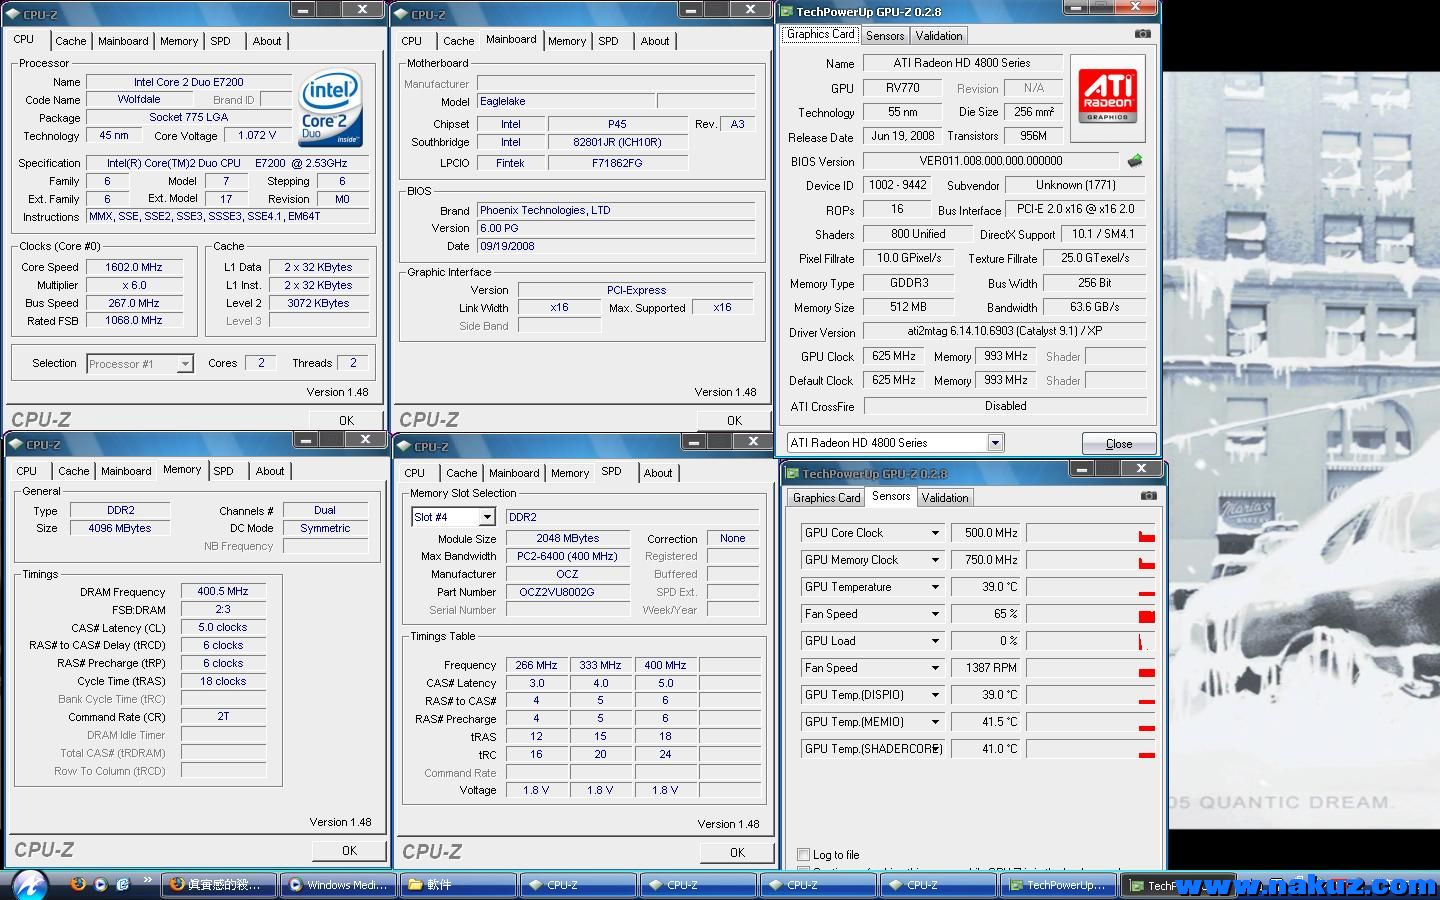
Task: Open the Slot #4 memory slot dropdown
Action: coord(487,517)
